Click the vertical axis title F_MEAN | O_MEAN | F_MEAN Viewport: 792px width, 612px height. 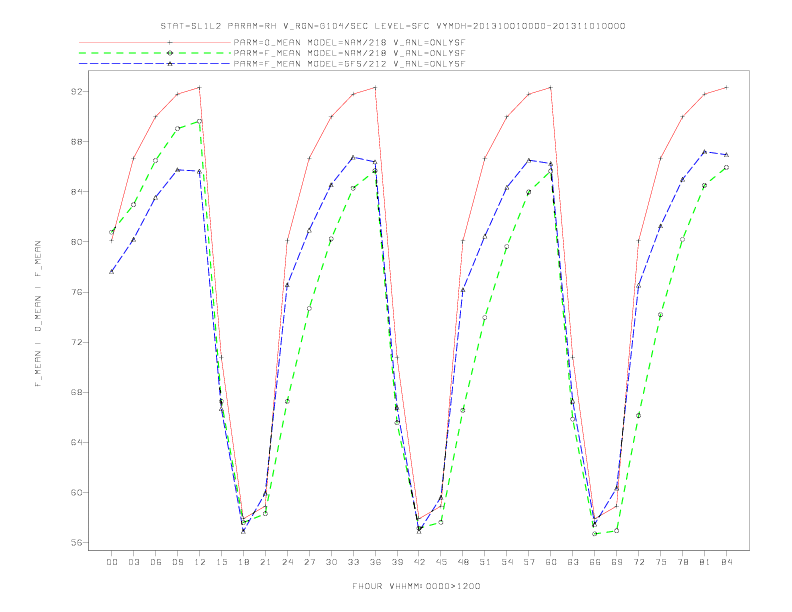[x=38, y=314]
